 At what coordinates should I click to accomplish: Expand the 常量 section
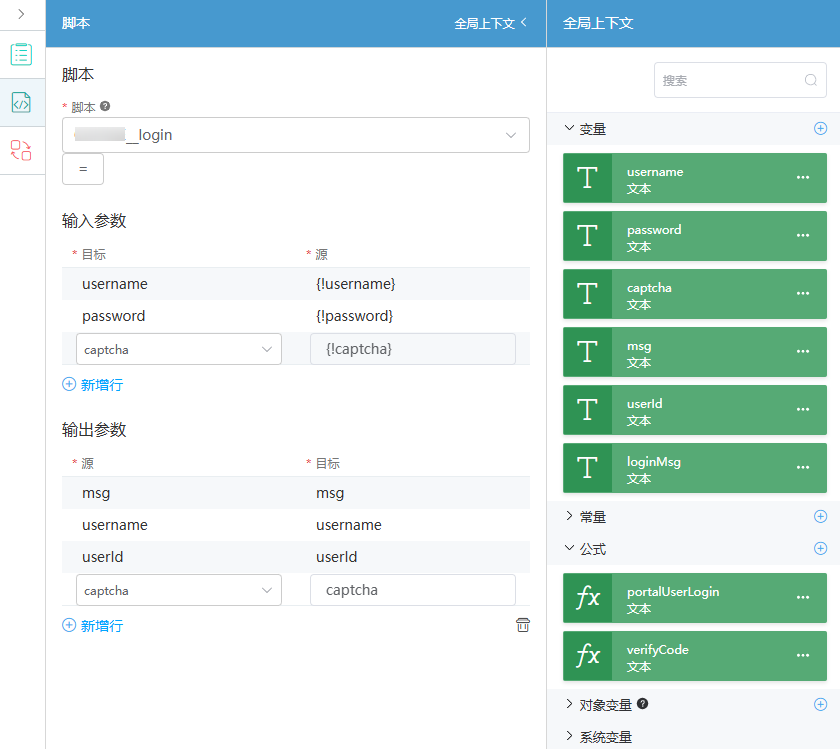[569, 516]
